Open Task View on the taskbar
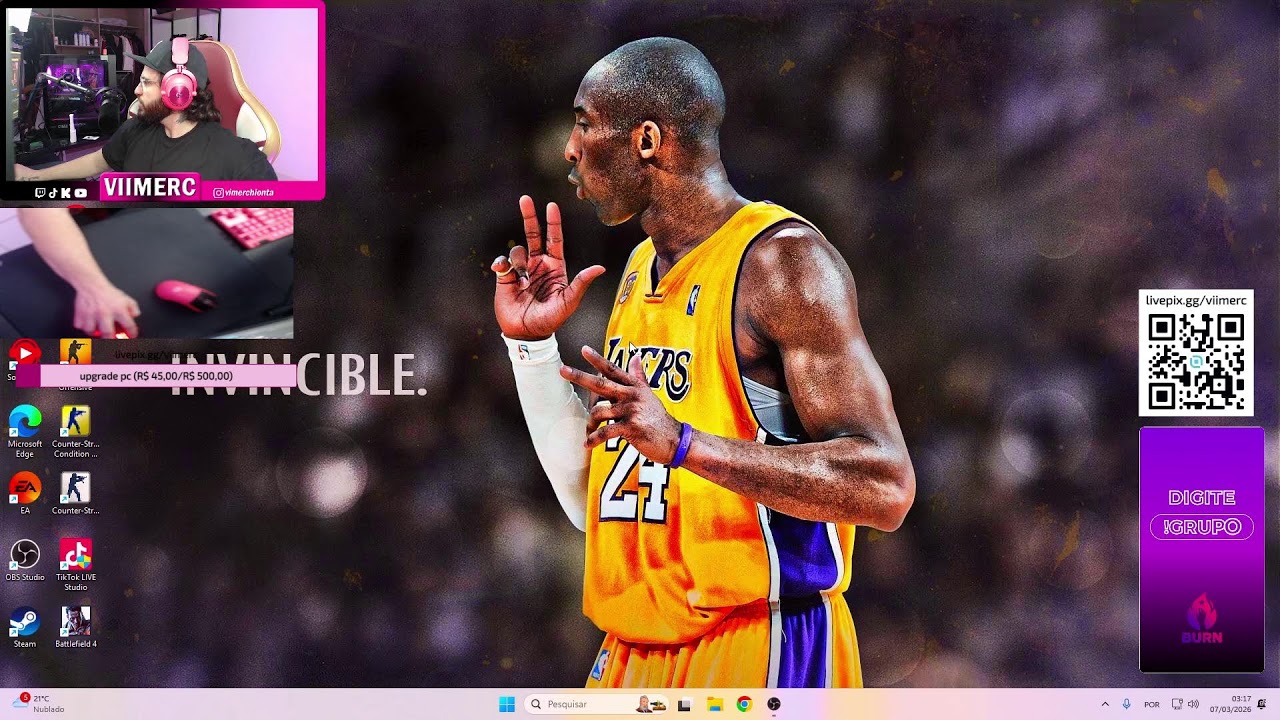This screenshot has width=1280, height=720. coord(684,704)
